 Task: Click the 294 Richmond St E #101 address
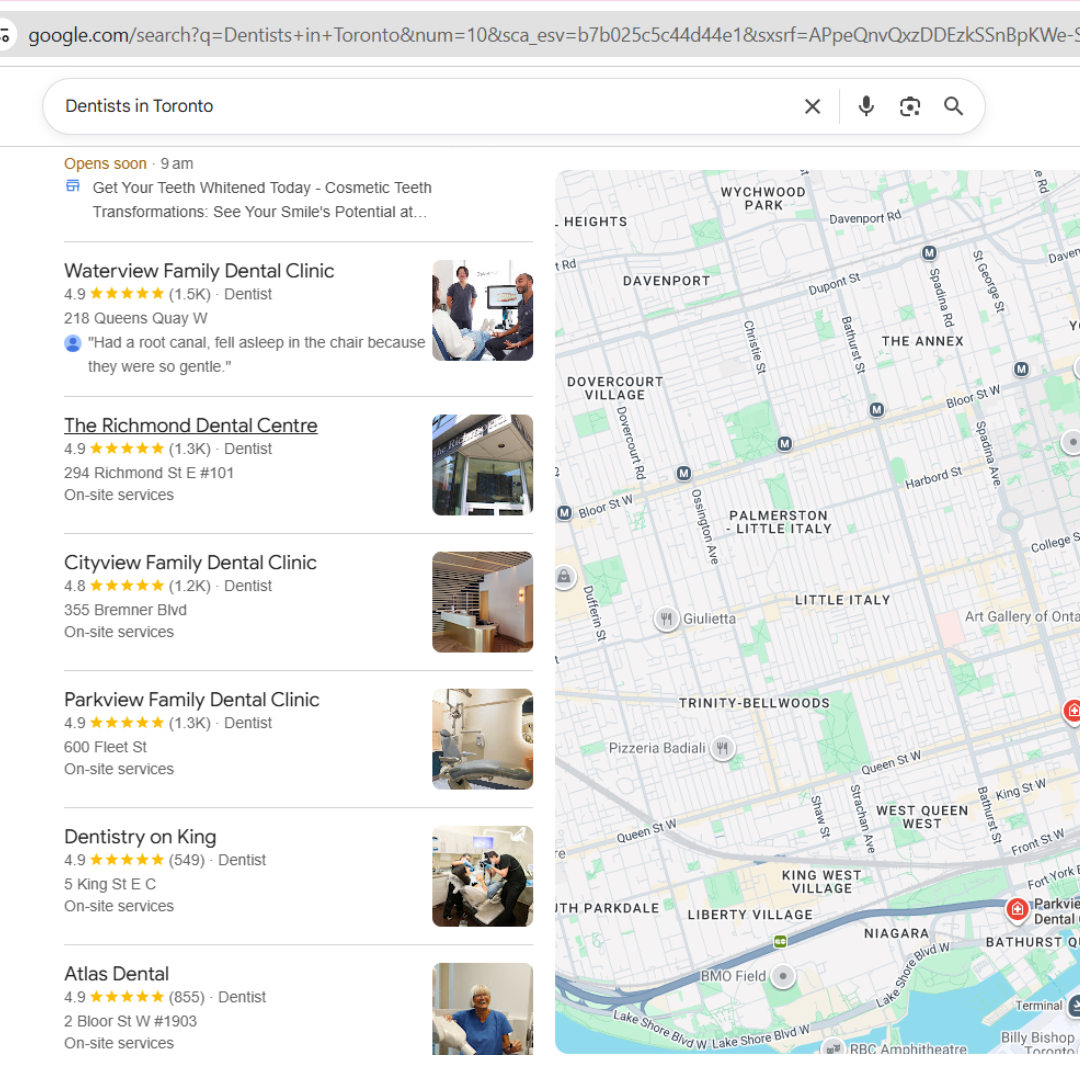149,473
